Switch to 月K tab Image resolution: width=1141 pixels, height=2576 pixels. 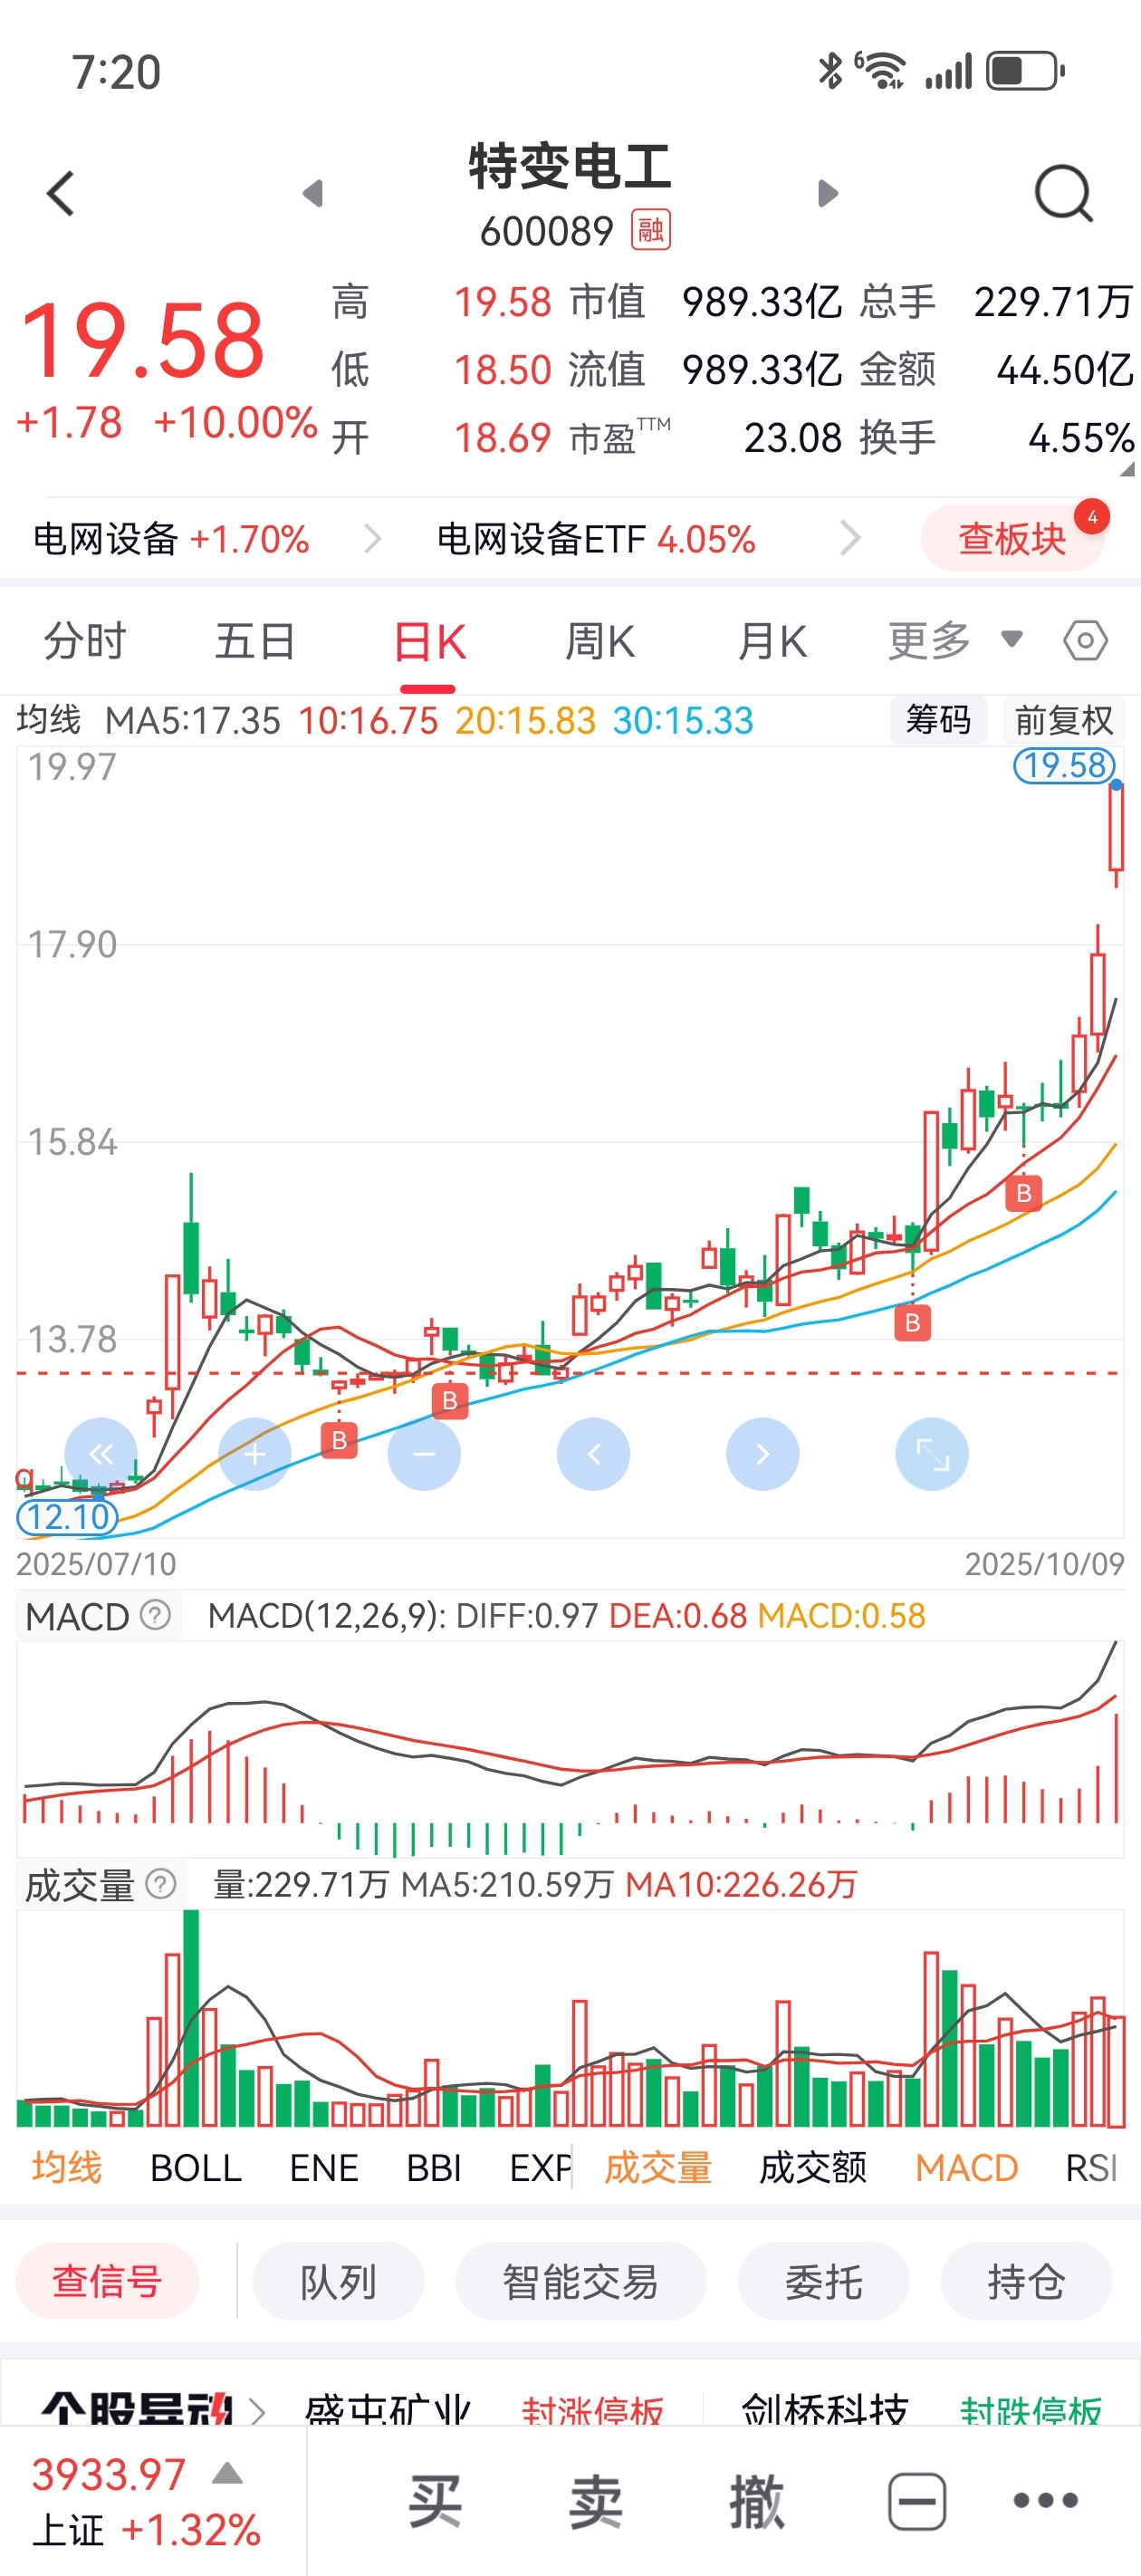tap(772, 641)
